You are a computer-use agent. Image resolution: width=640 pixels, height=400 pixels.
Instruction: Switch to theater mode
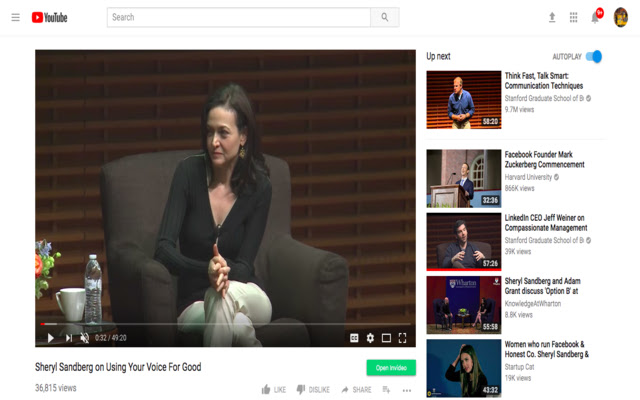click(x=386, y=338)
